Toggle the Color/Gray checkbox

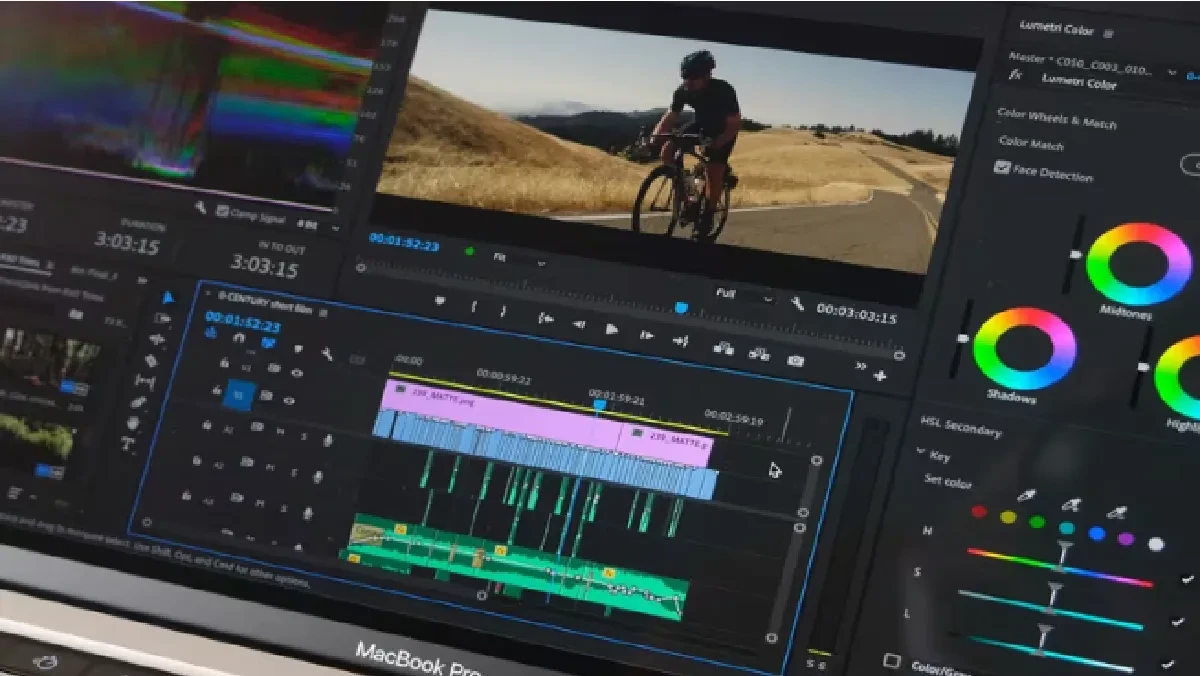click(892, 660)
